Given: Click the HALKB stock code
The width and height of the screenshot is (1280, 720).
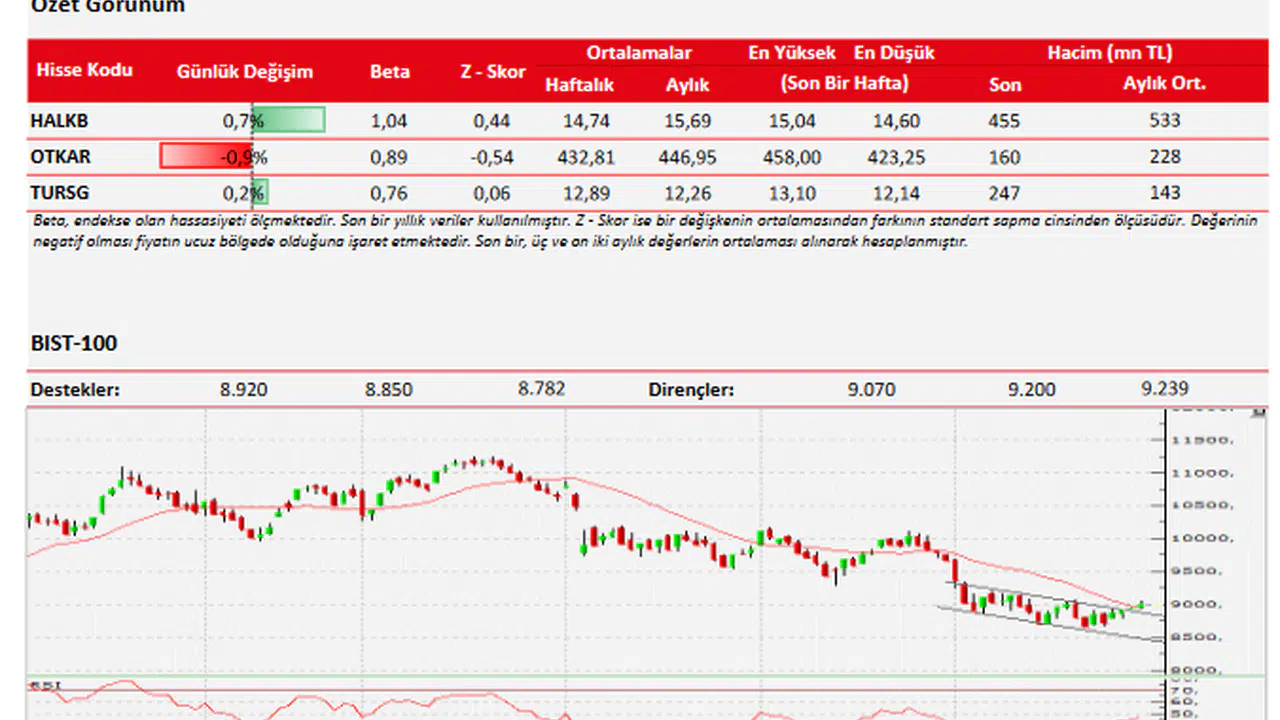Looking at the screenshot, I should (x=60, y=121).
